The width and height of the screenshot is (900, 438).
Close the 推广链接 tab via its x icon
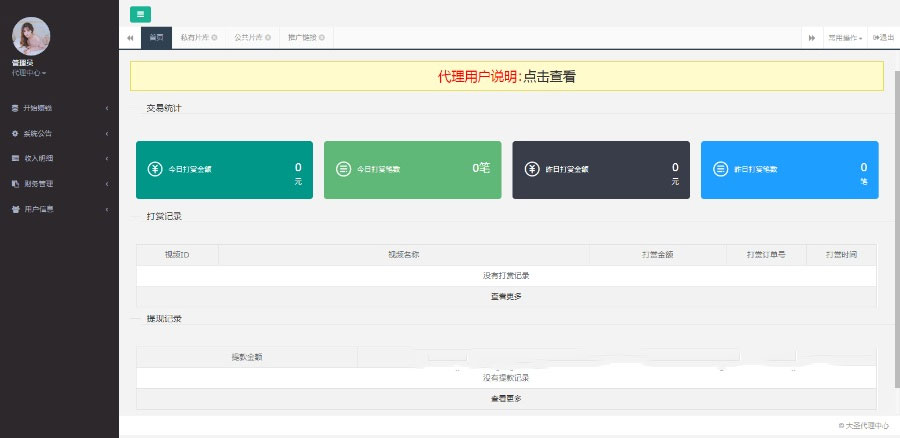coord(323,38)
